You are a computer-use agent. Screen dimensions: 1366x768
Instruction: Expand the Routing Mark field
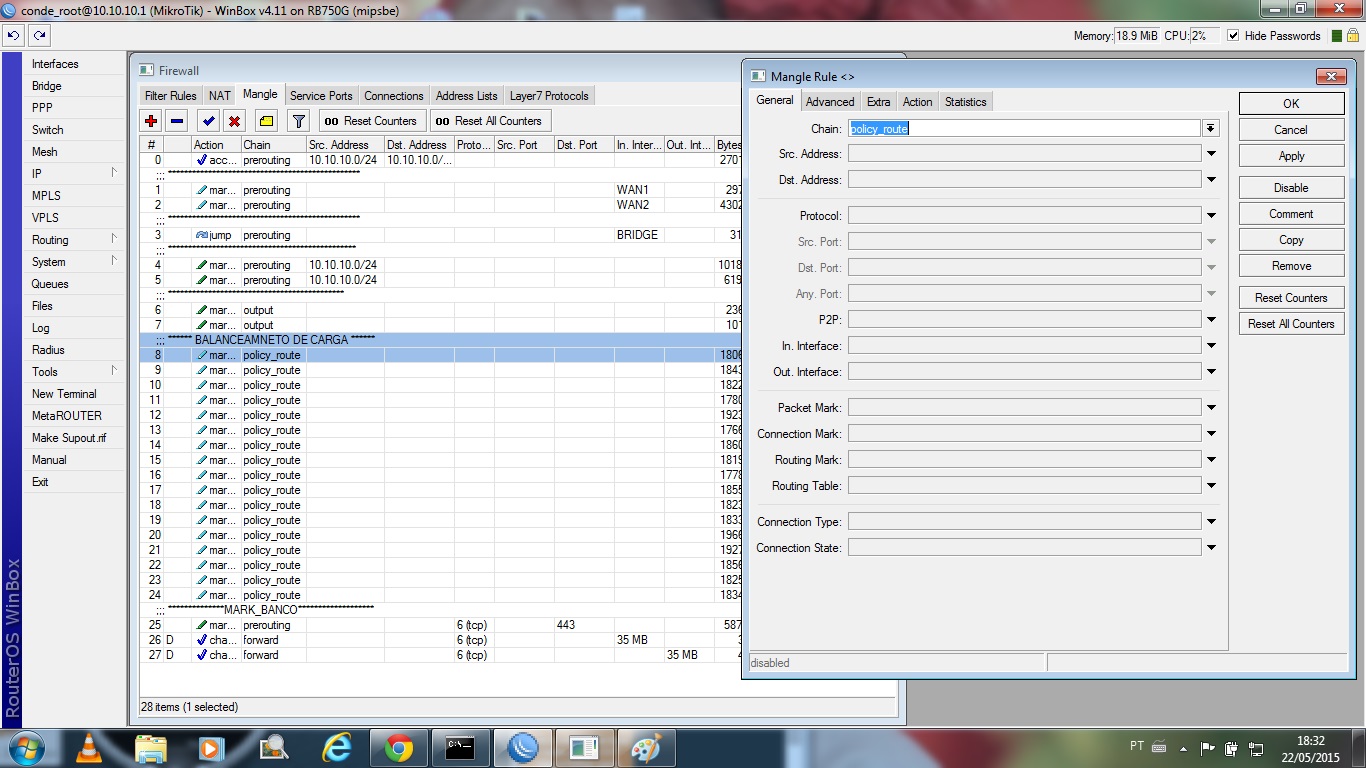click(x=1211, y=460)
